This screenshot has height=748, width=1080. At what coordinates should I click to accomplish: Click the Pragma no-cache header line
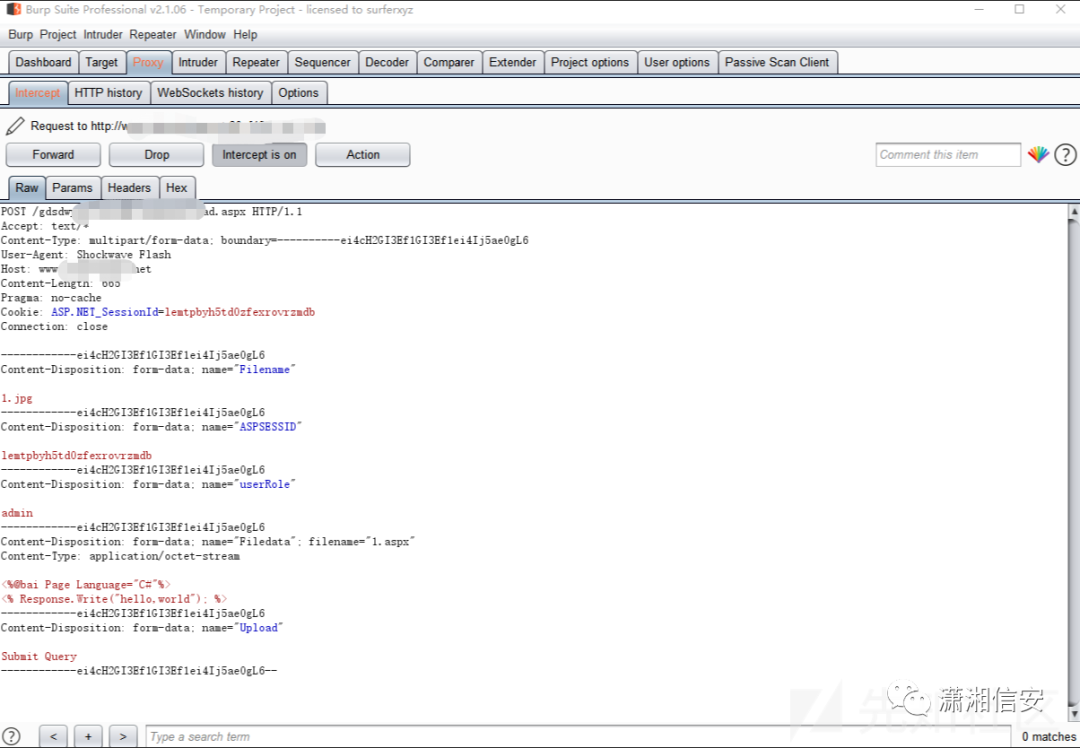click(51, 298)
